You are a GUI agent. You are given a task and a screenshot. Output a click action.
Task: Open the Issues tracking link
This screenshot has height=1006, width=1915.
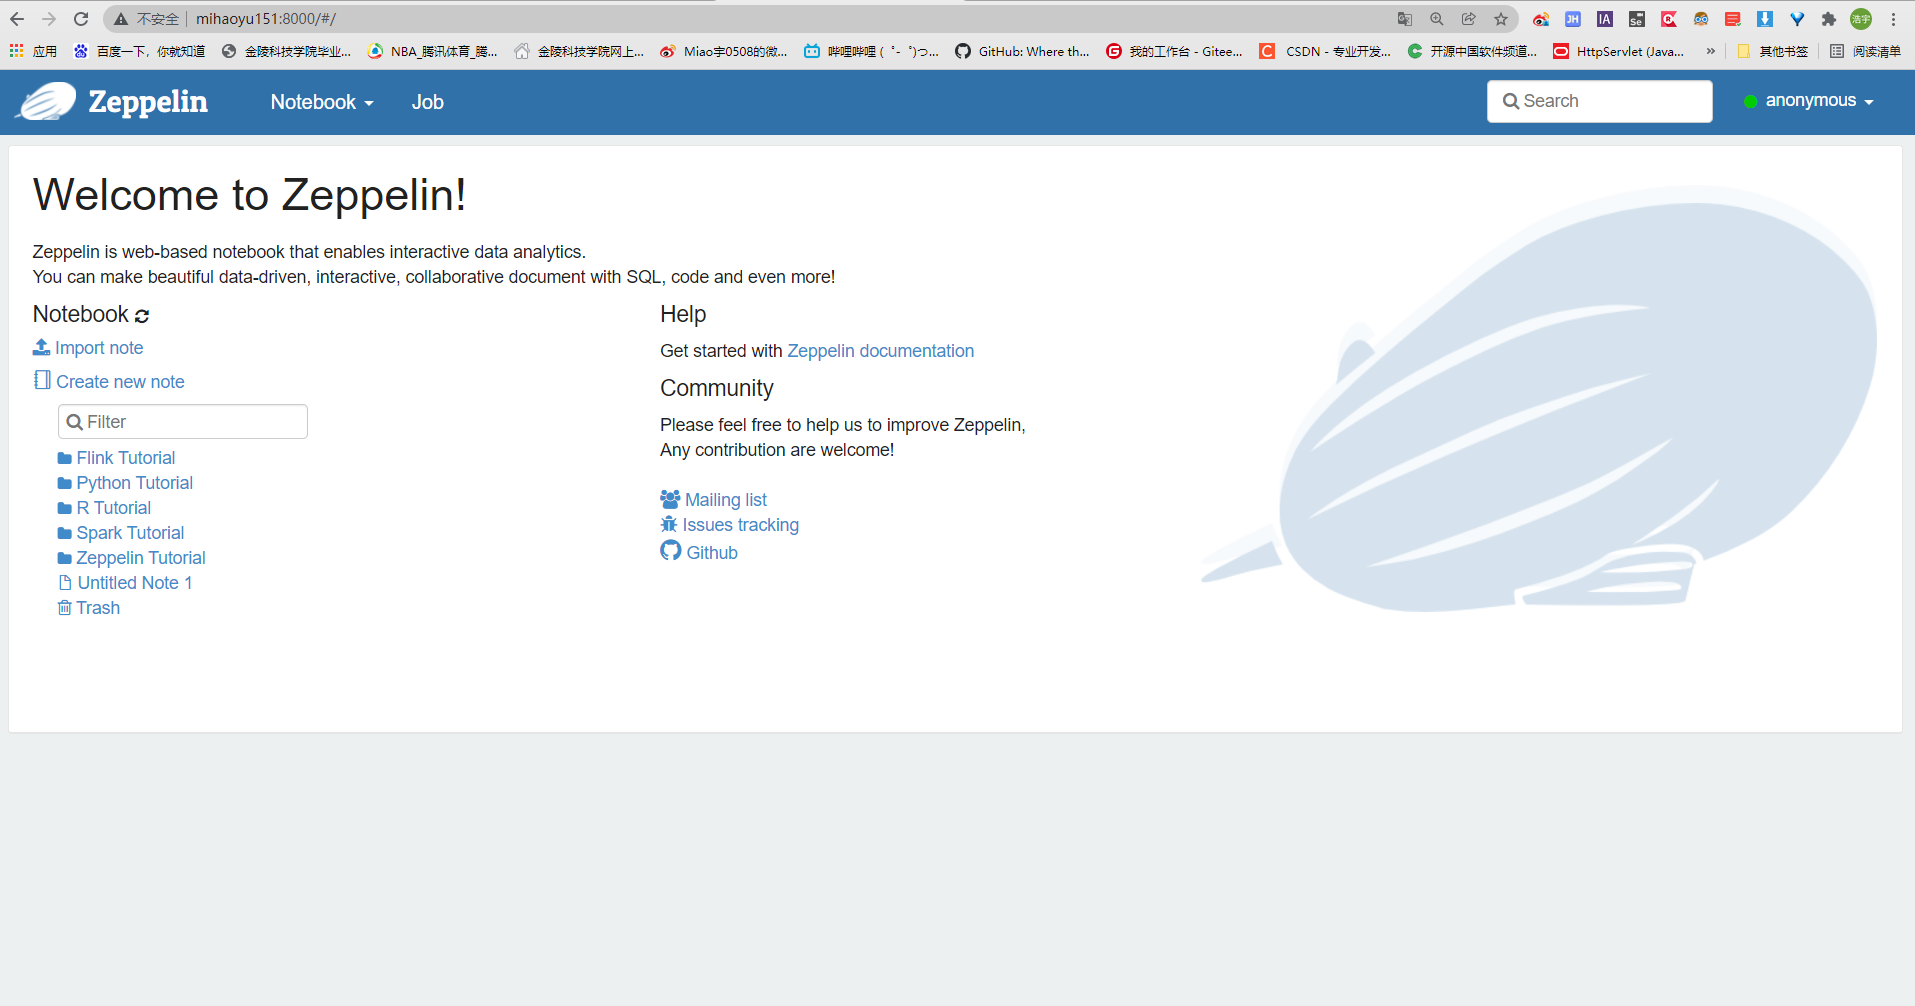pos(740,524)
